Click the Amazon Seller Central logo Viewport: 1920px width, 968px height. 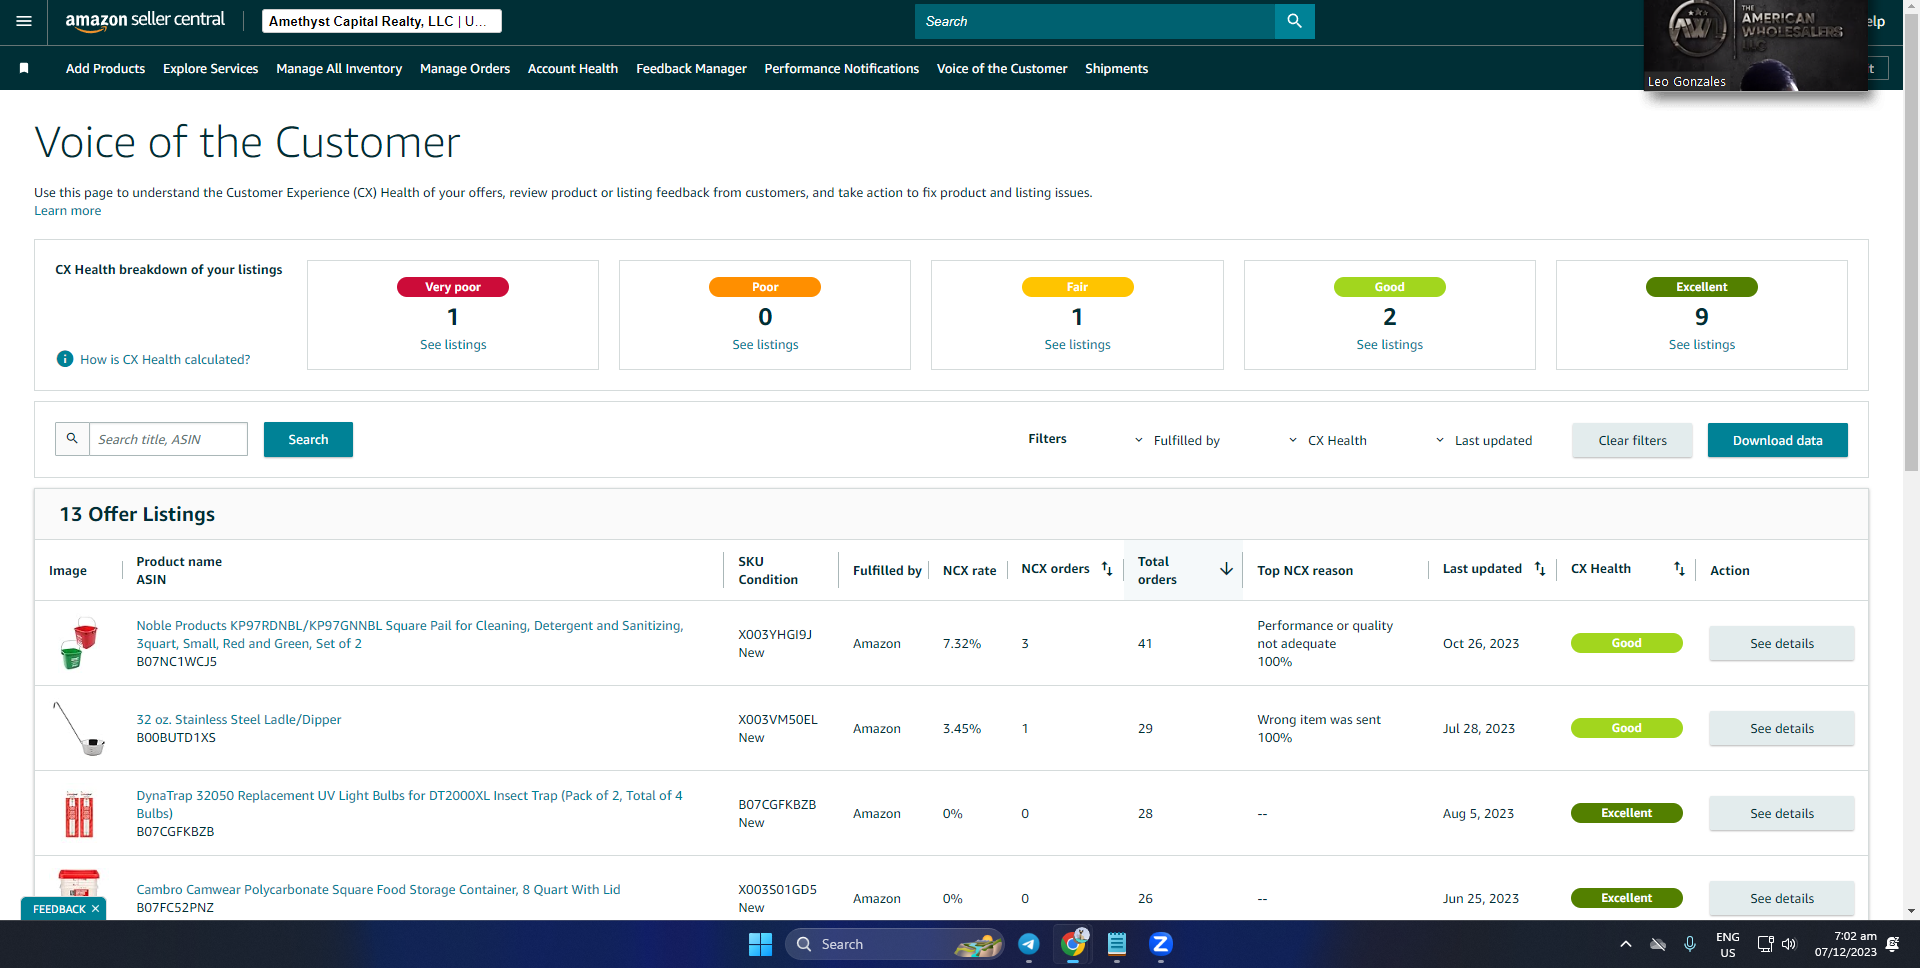pyautogui.click(x=145, y=21)
